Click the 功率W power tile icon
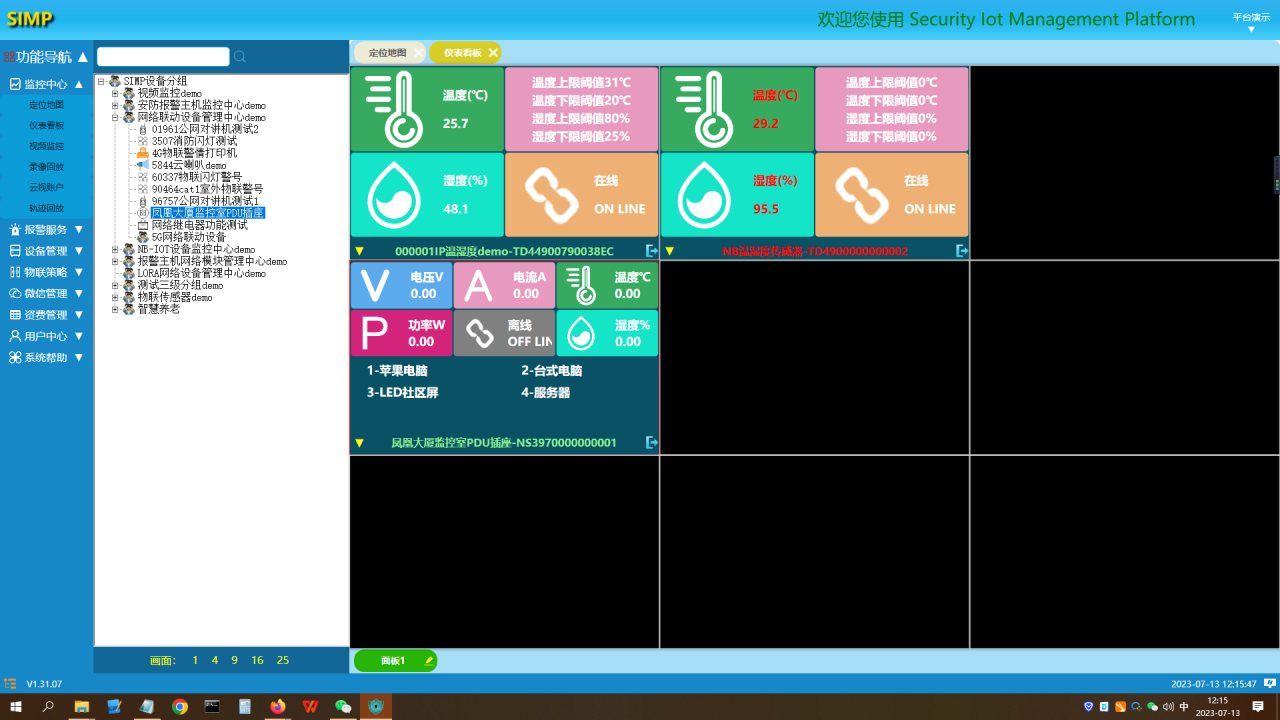Image resolution: width=1280 pixels, height=720 pixels. point(375,333)
